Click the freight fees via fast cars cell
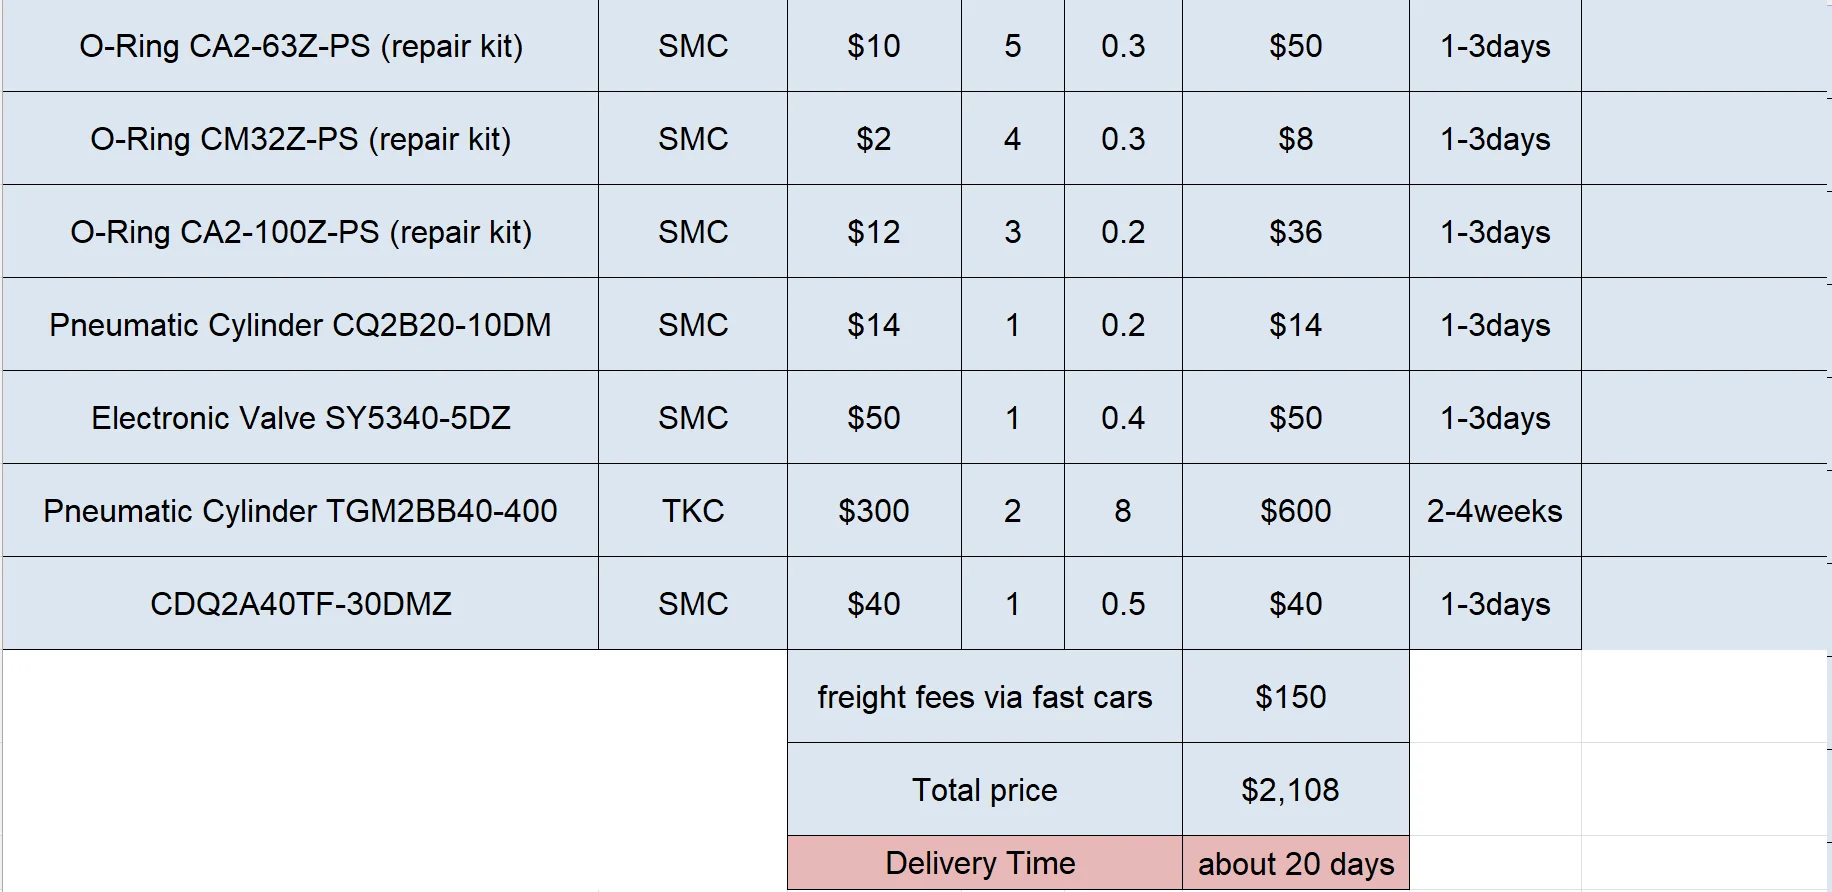This screenshot has width=1832, height=892. 985,697
